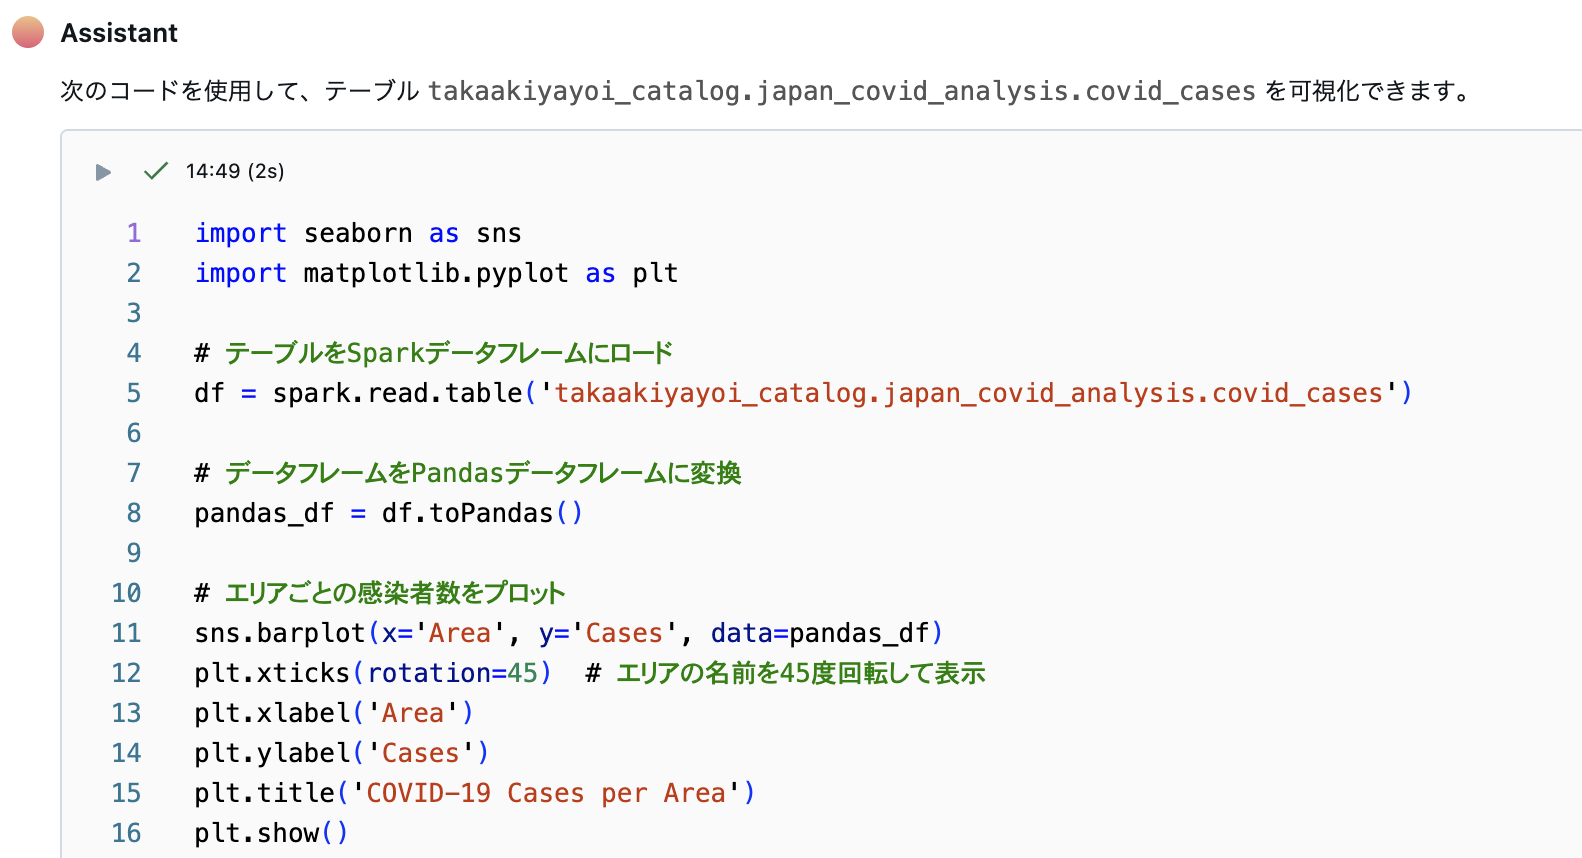Click line number 8 in the gutter

134,513
